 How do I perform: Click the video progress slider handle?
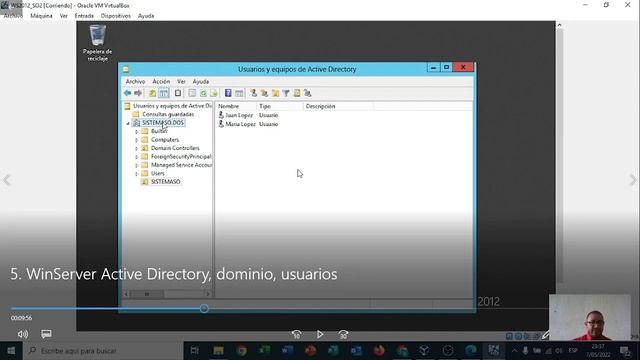point(204,309)
